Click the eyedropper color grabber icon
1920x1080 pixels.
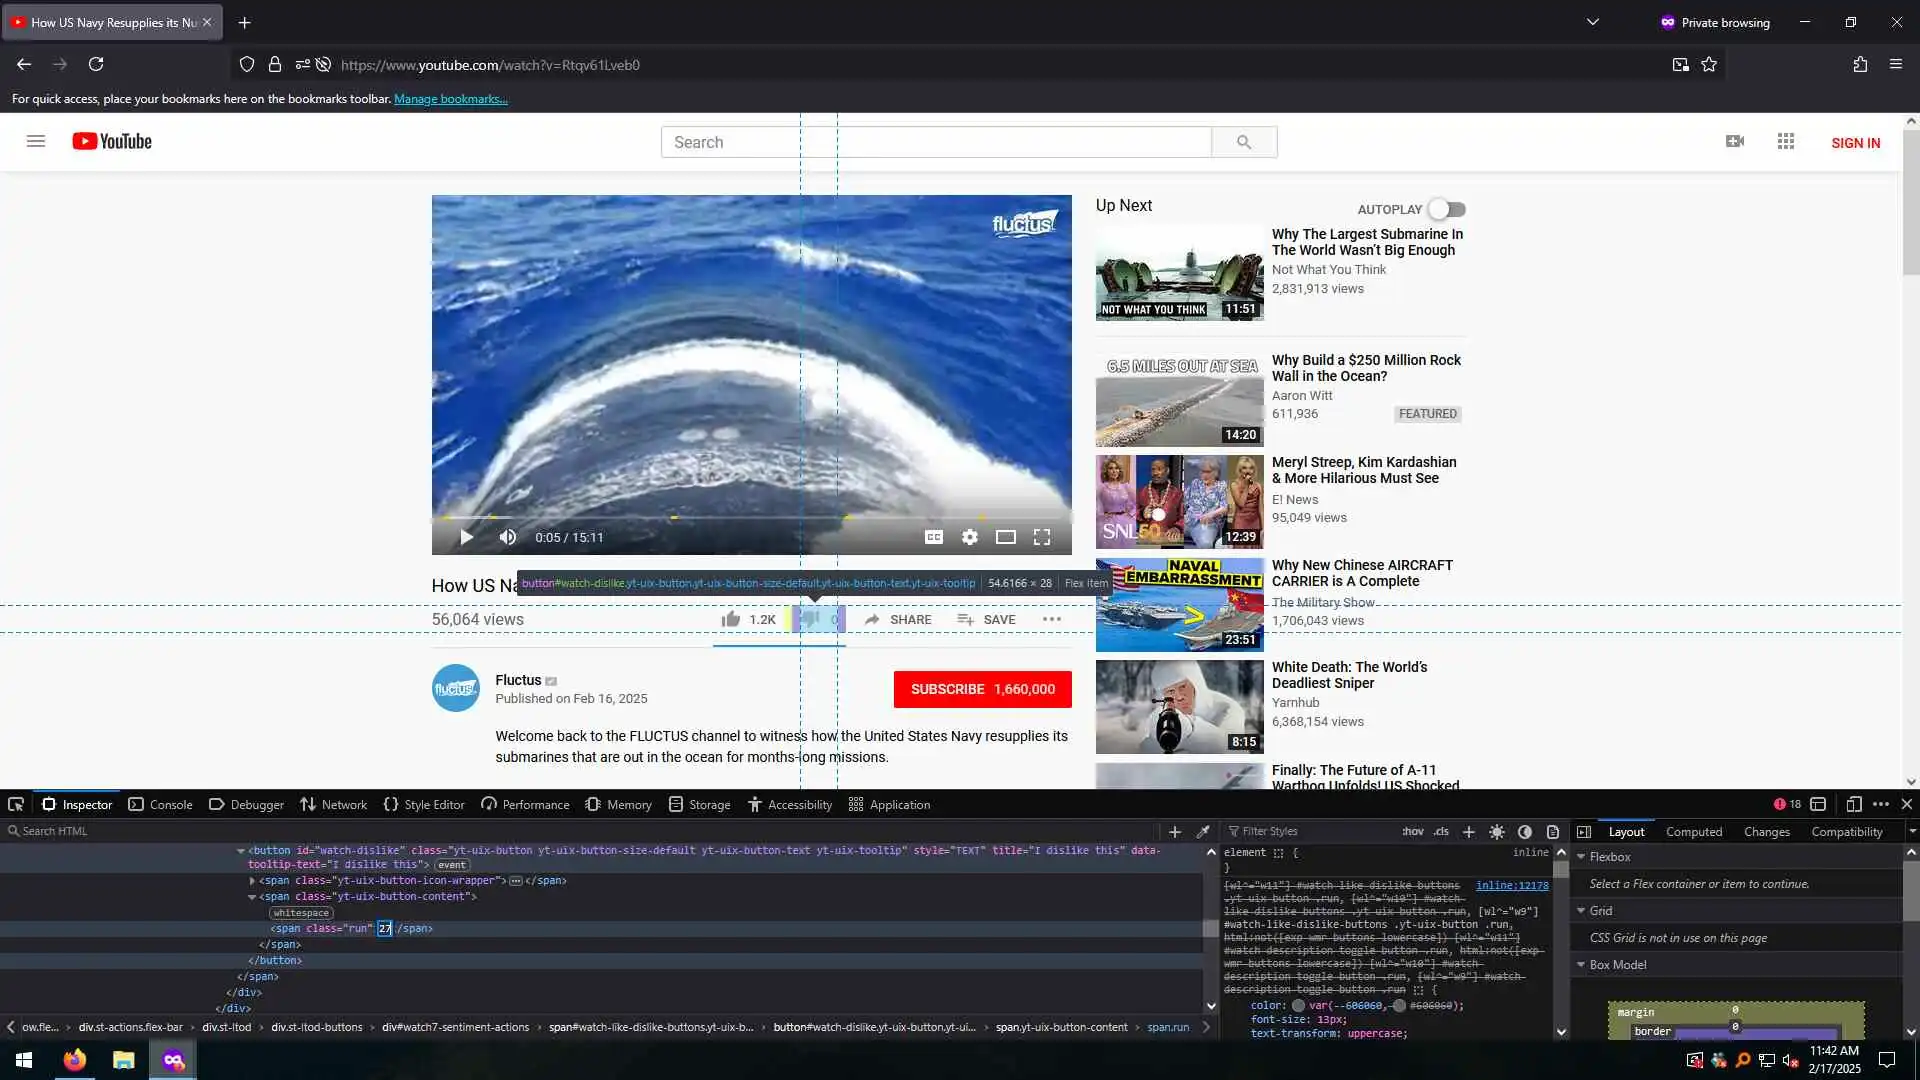click(1204, 832)
